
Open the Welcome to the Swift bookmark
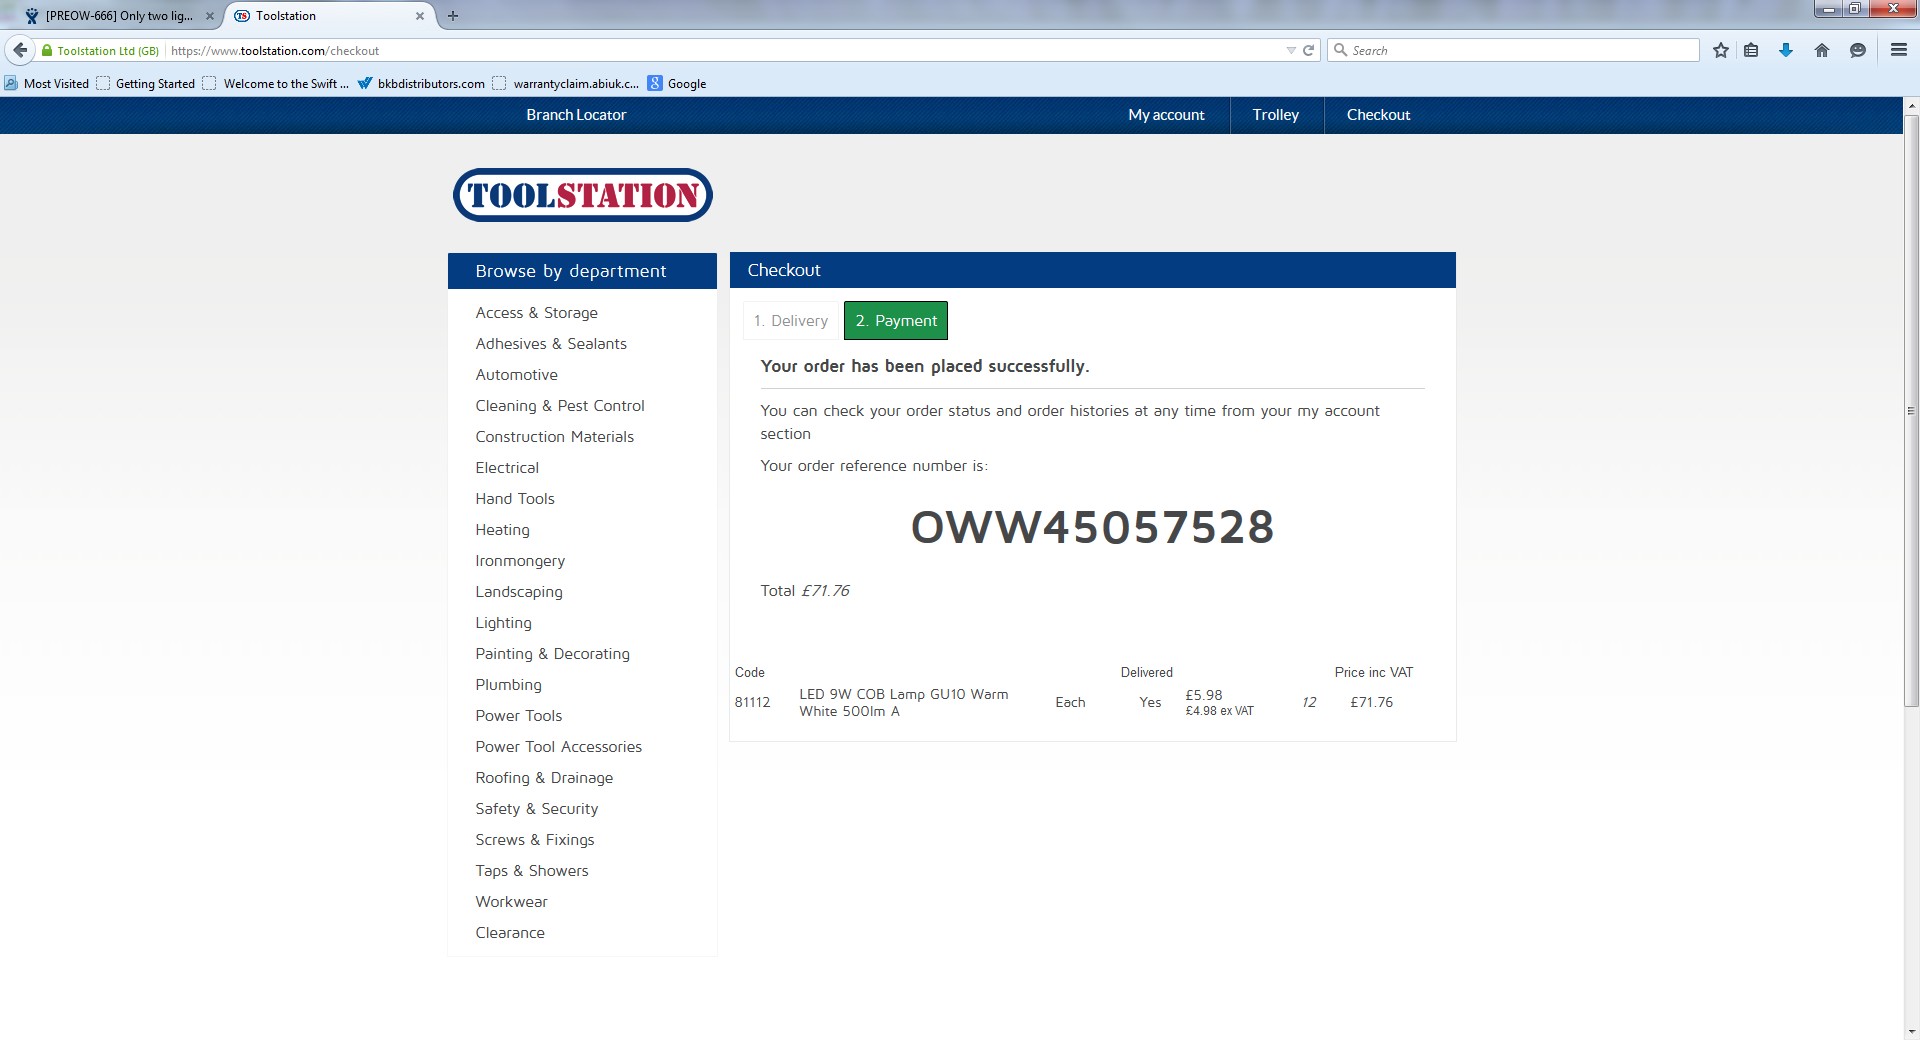276,83
